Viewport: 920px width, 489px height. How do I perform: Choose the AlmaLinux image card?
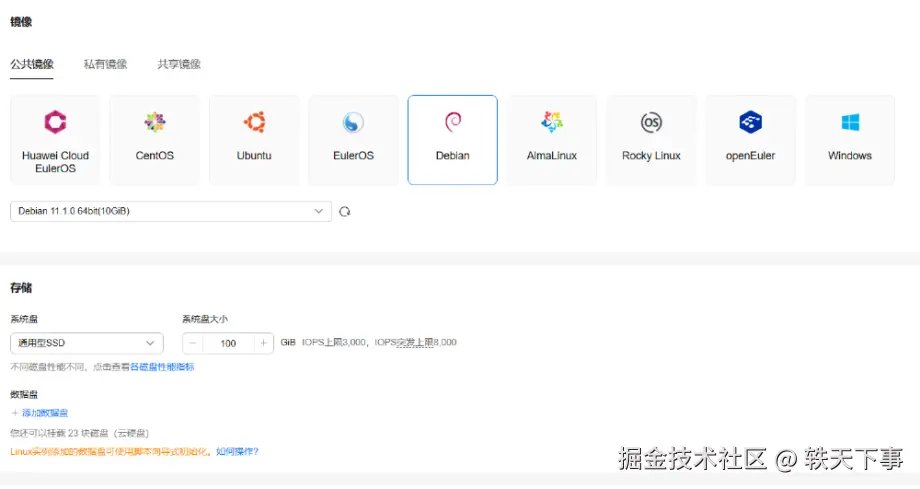pyautogui.click(x=552, y=140)
